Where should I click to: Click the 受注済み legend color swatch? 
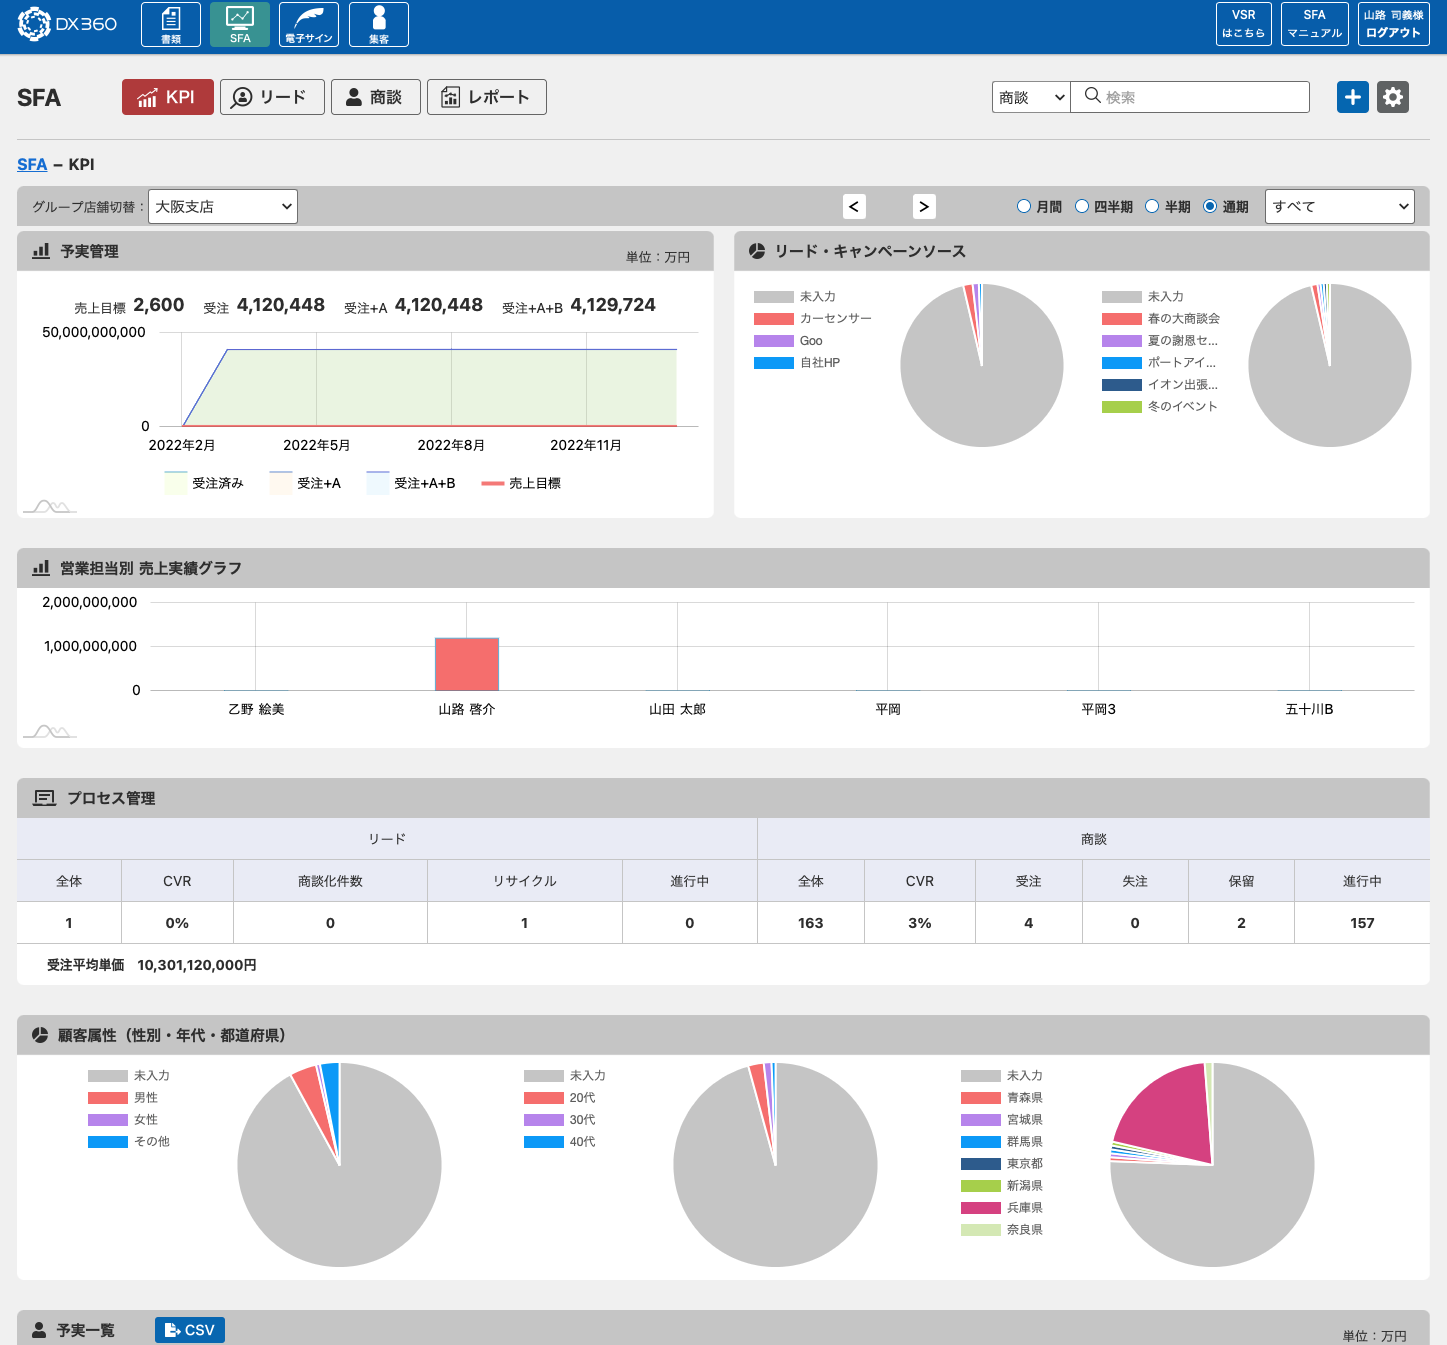point(176,483)
